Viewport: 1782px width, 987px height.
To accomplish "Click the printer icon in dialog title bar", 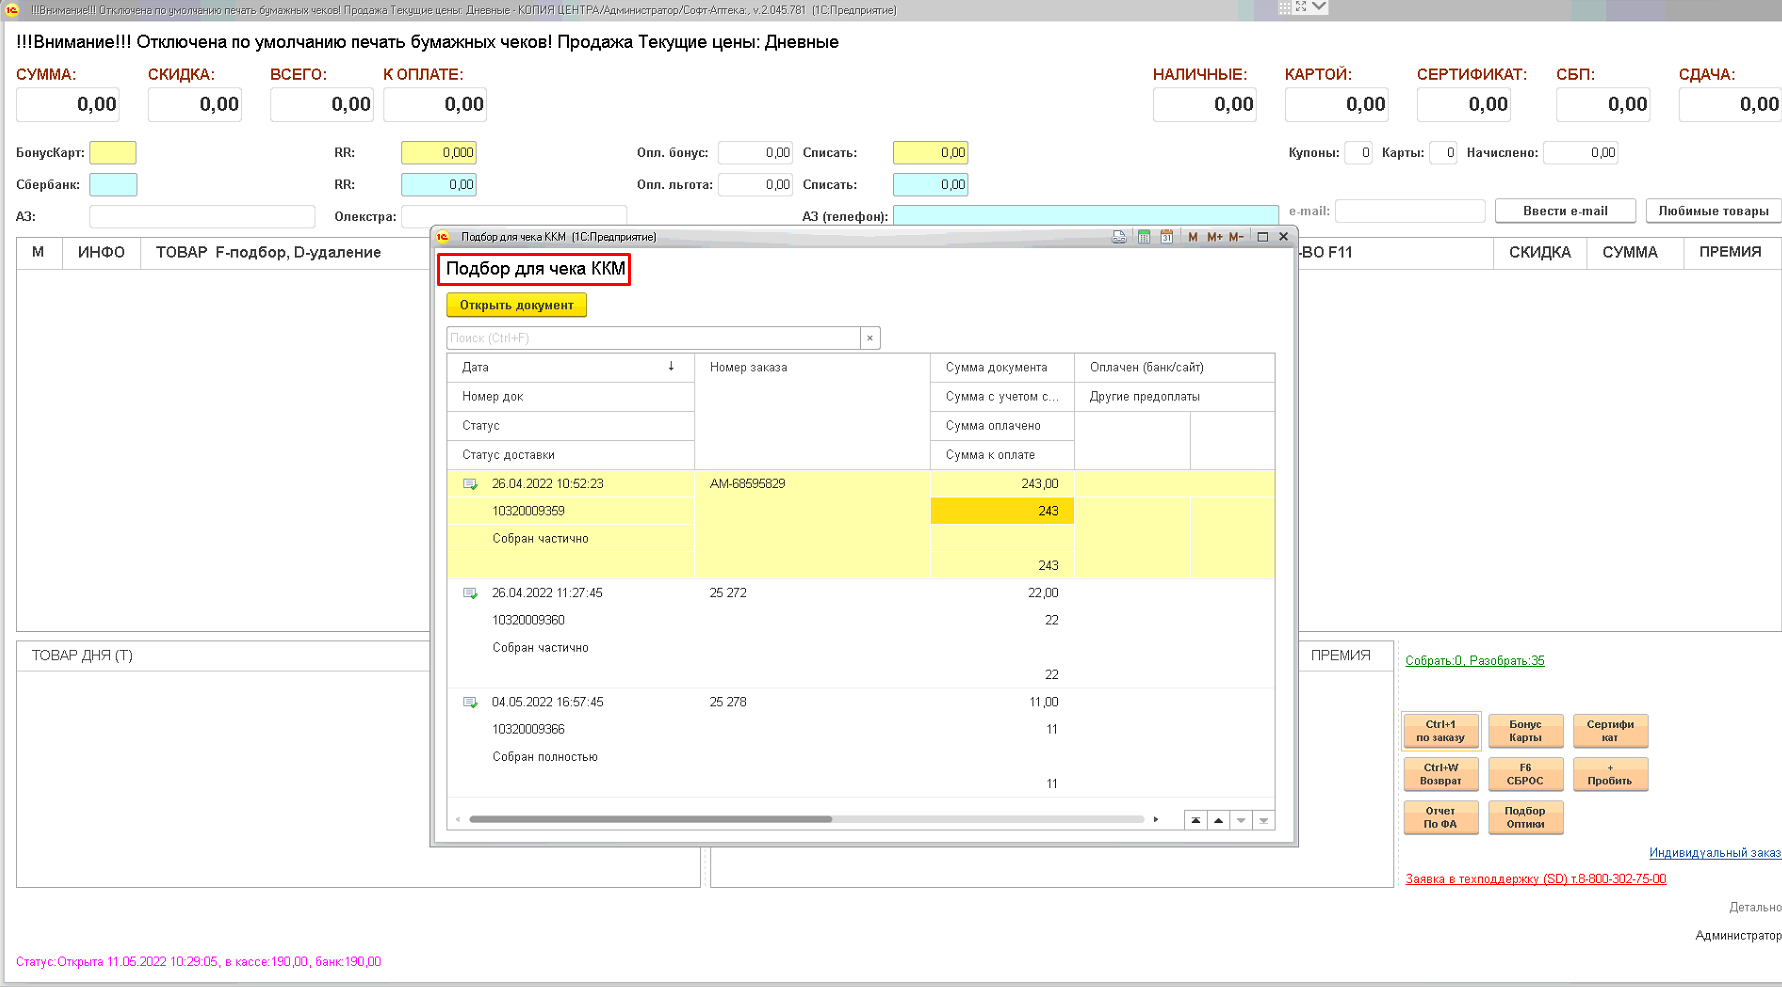I will pyautogui.click(x=1119, y=237).
